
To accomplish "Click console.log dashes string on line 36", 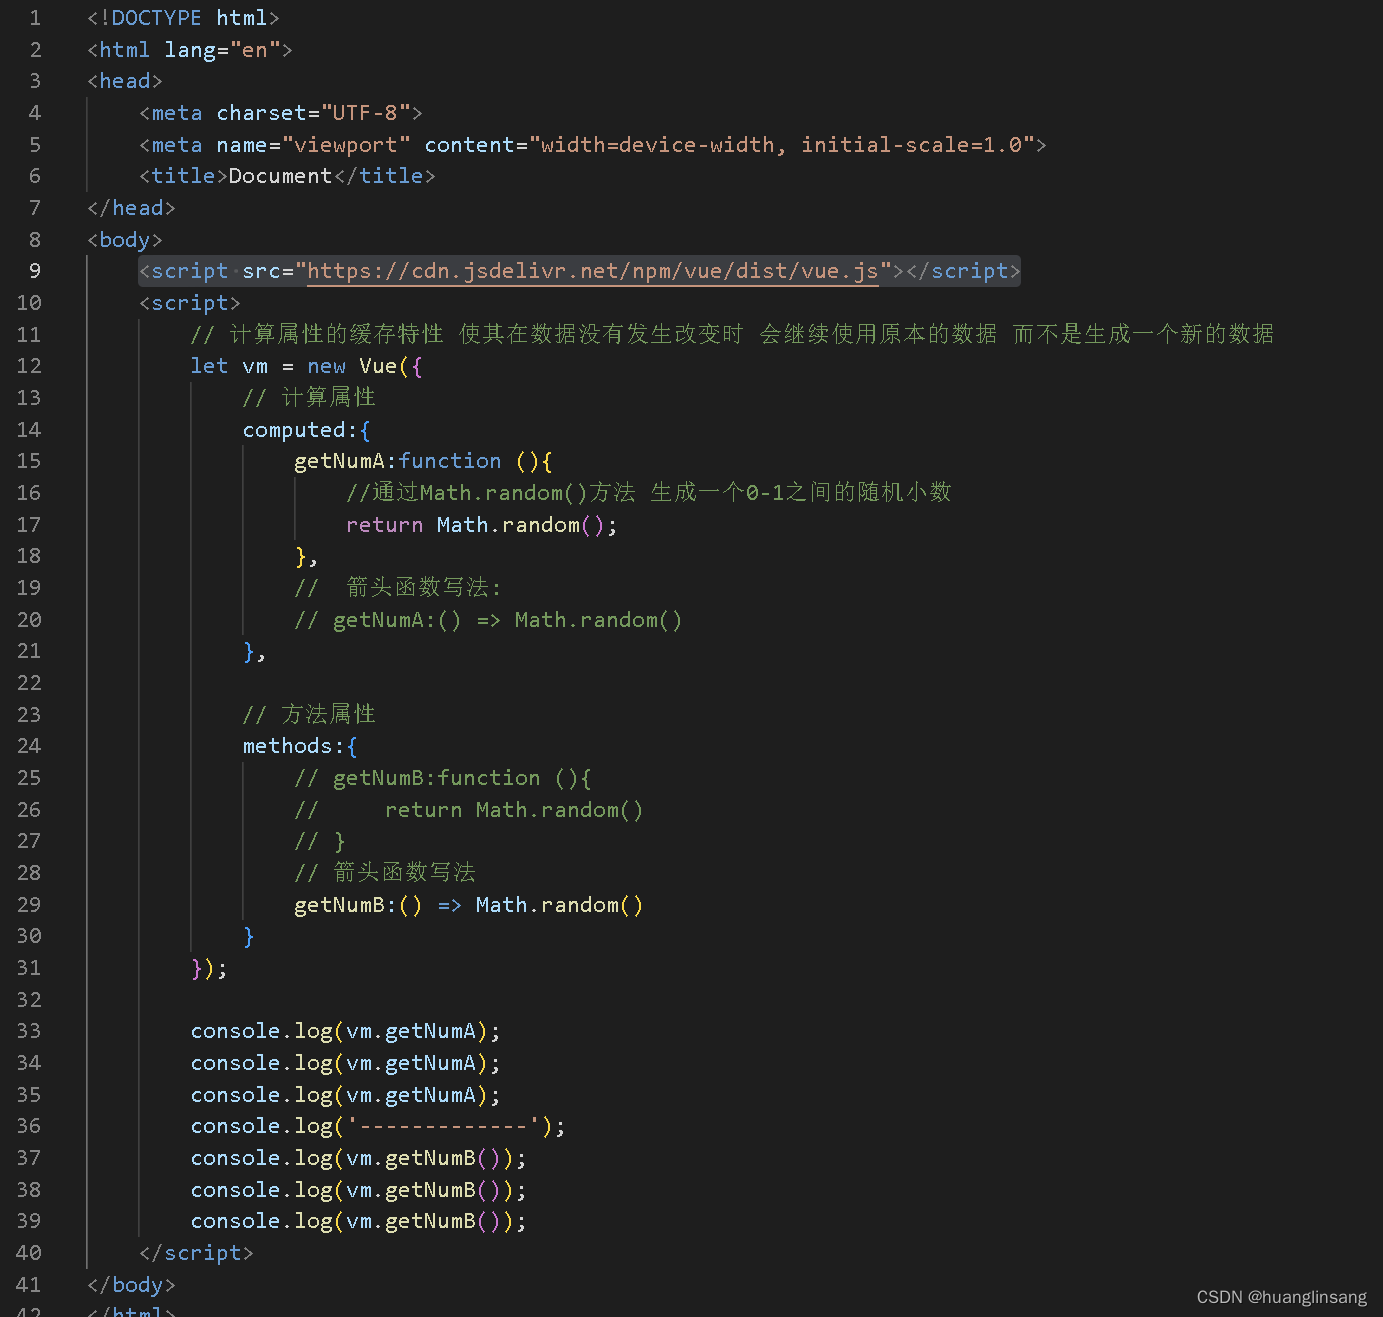I will coord(378,1126).
